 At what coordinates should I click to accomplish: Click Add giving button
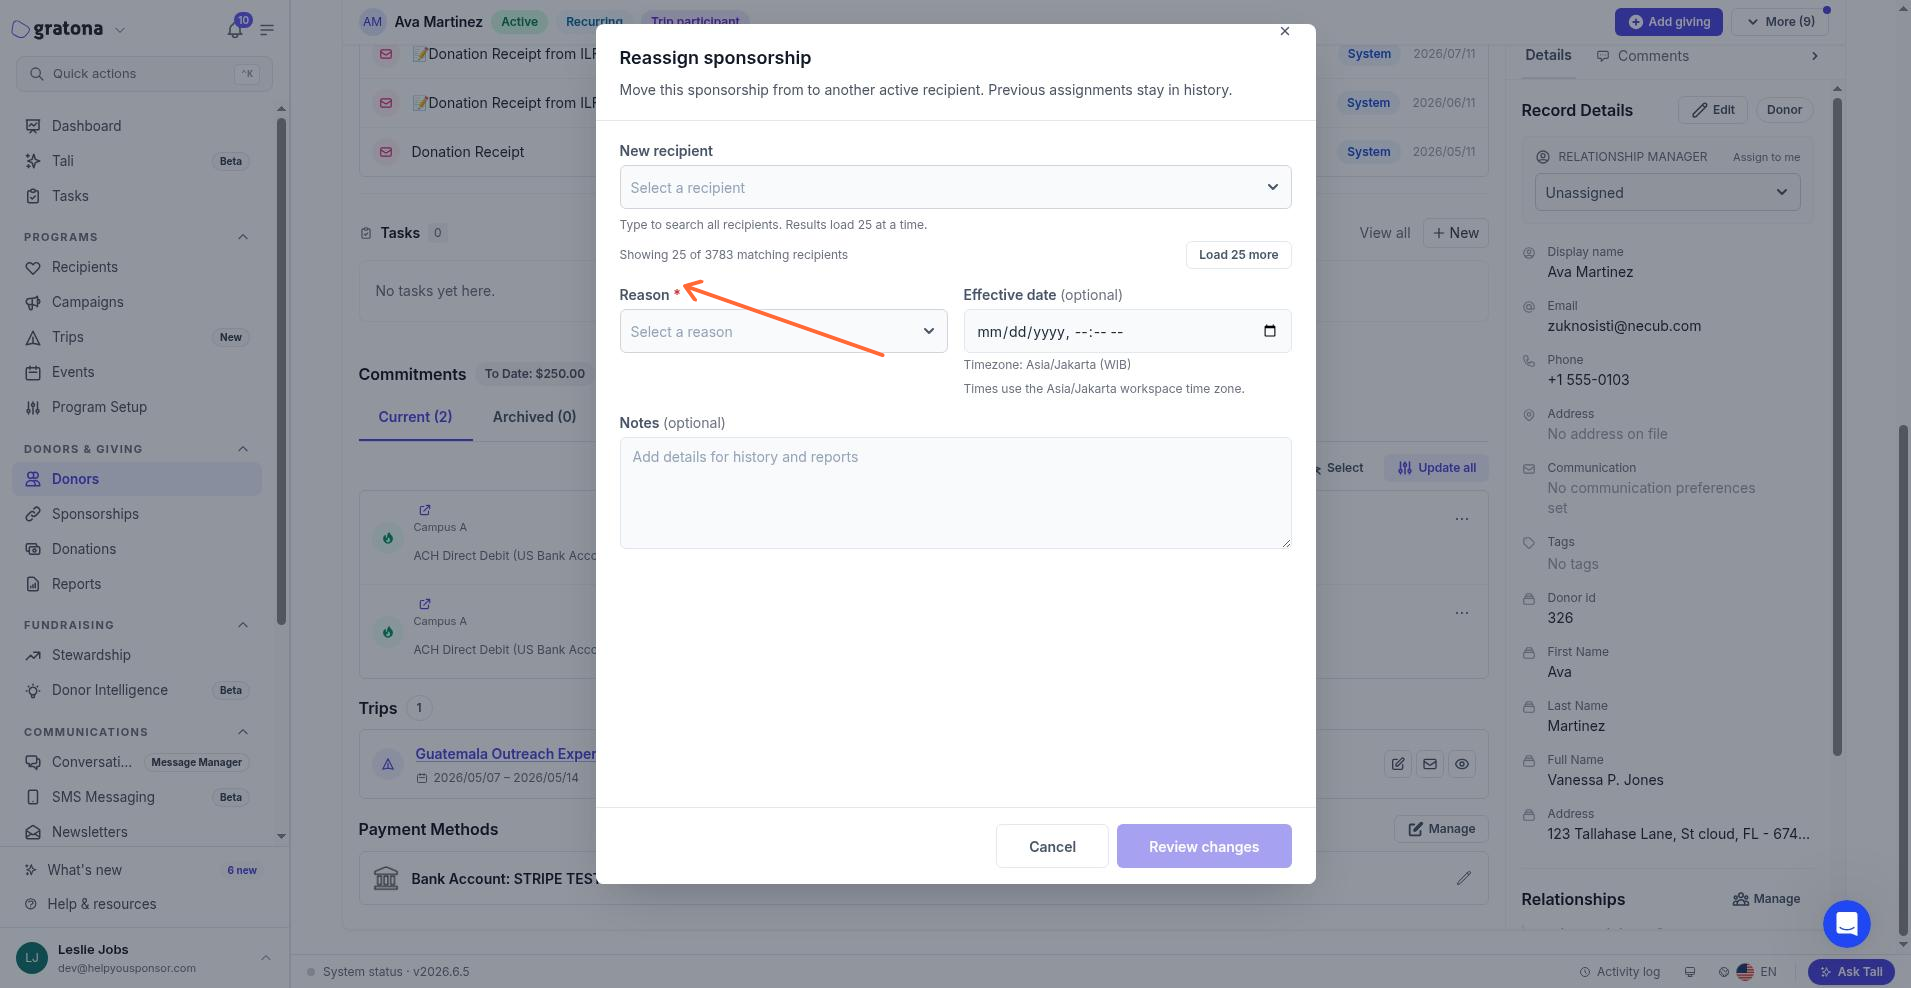[1669, 21]
